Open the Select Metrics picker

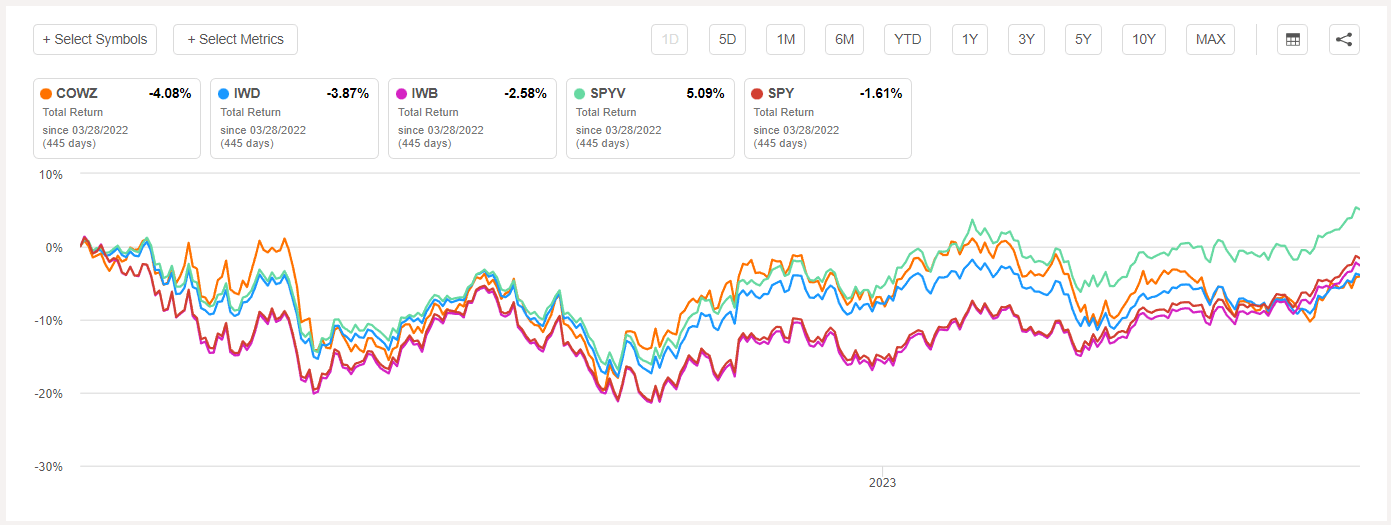(235, 40)
